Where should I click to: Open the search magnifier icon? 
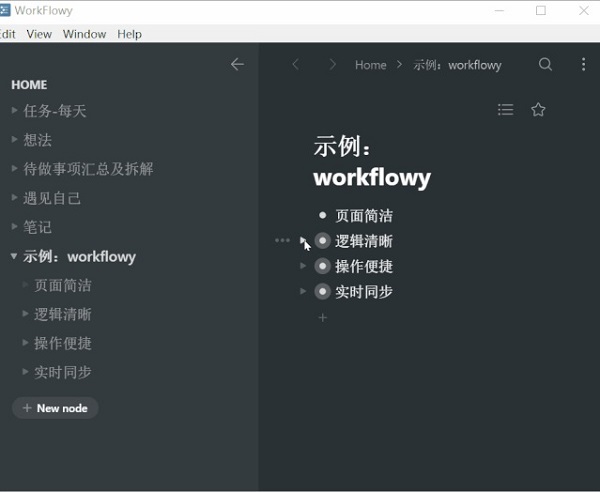click(x=545, y=64)
